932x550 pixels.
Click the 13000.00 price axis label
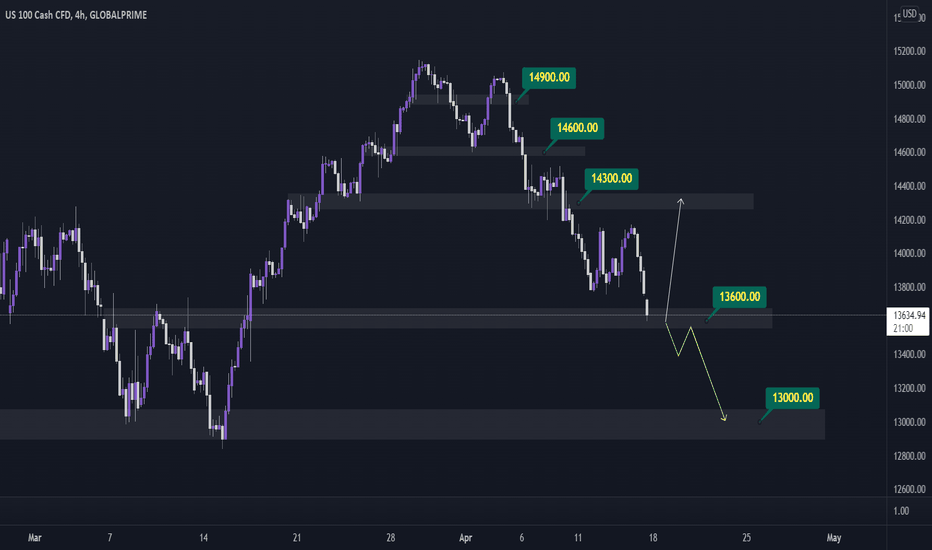point(909,422)
